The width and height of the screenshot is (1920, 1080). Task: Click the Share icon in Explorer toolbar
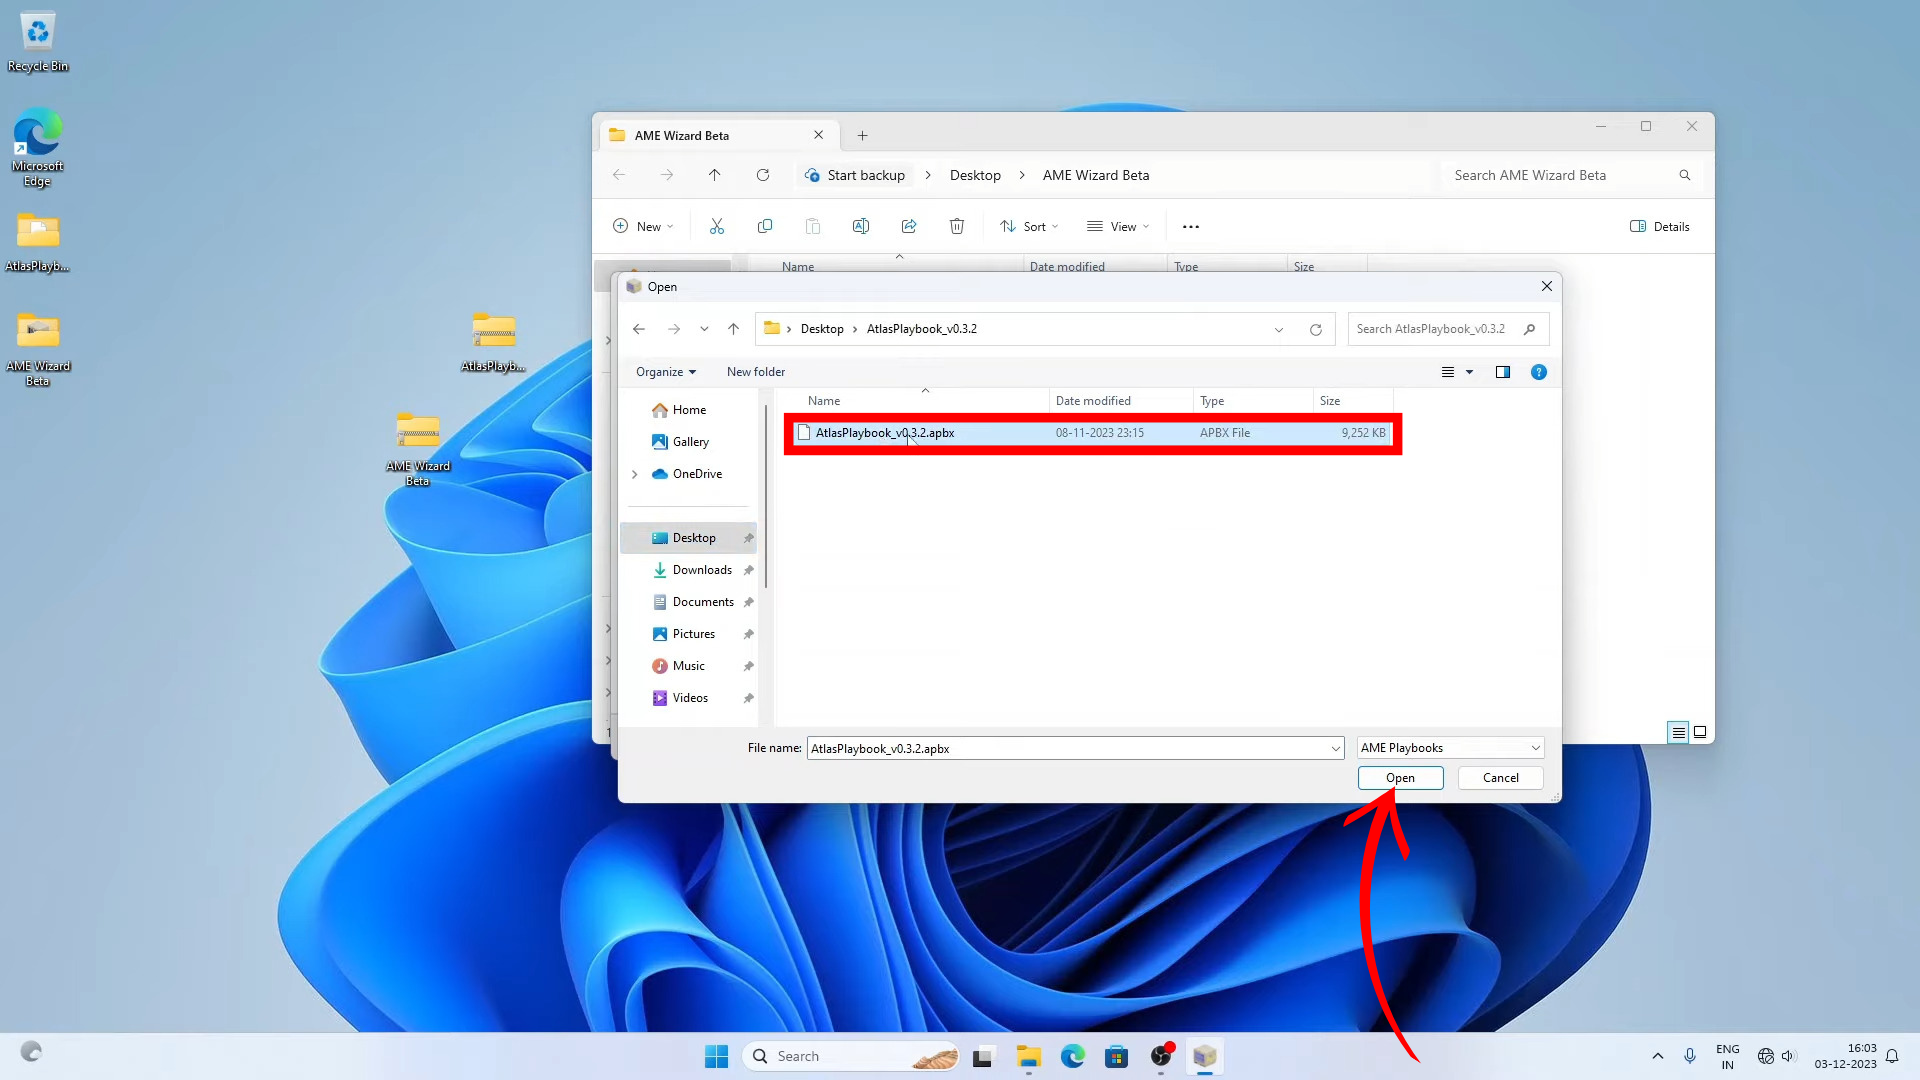(x=908, y=227)
